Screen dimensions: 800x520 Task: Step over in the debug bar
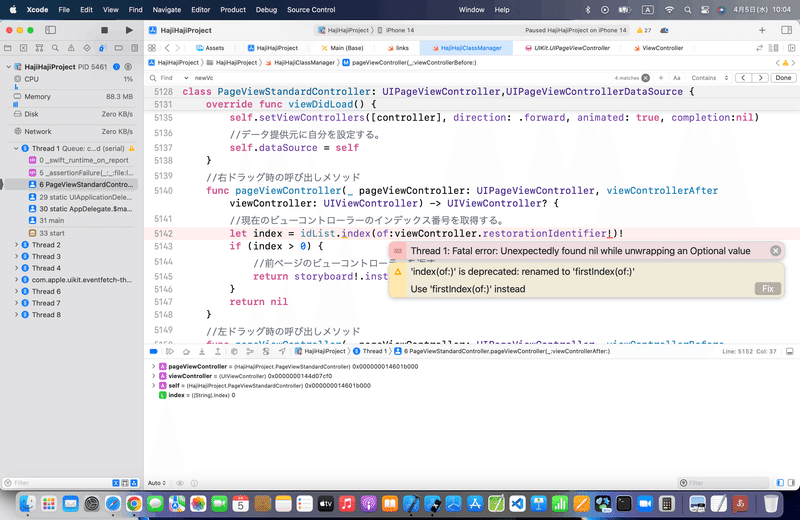point(186,352)
